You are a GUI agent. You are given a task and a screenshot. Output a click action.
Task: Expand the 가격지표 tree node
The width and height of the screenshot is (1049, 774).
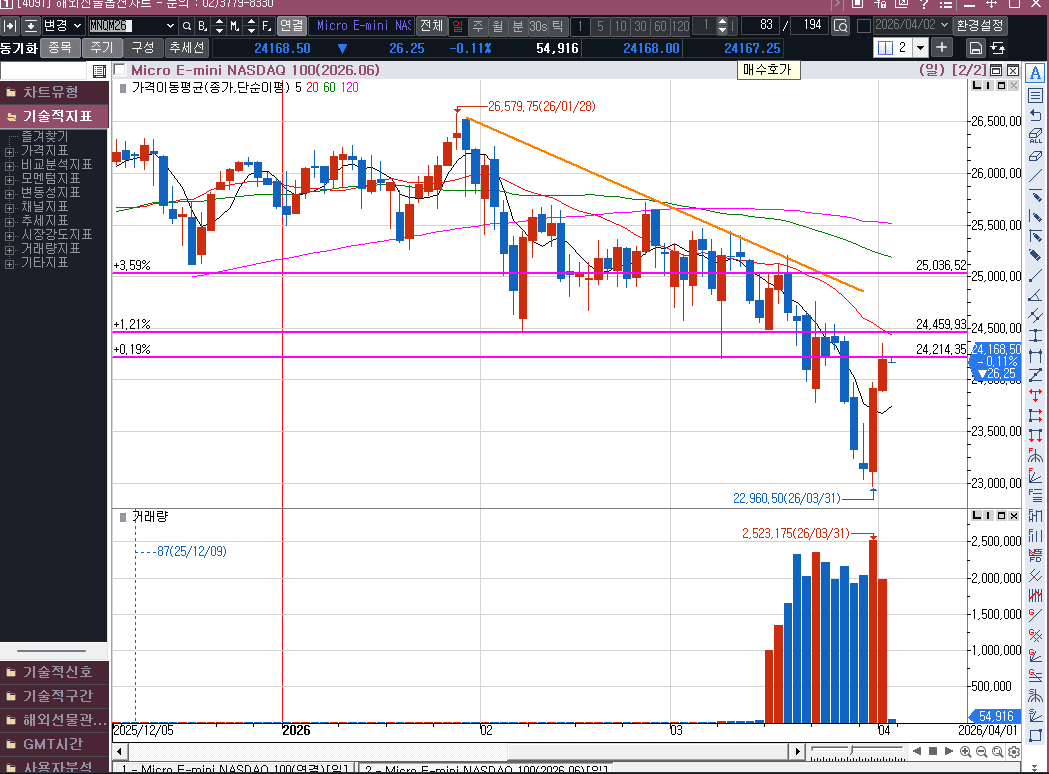coord(9,150)
